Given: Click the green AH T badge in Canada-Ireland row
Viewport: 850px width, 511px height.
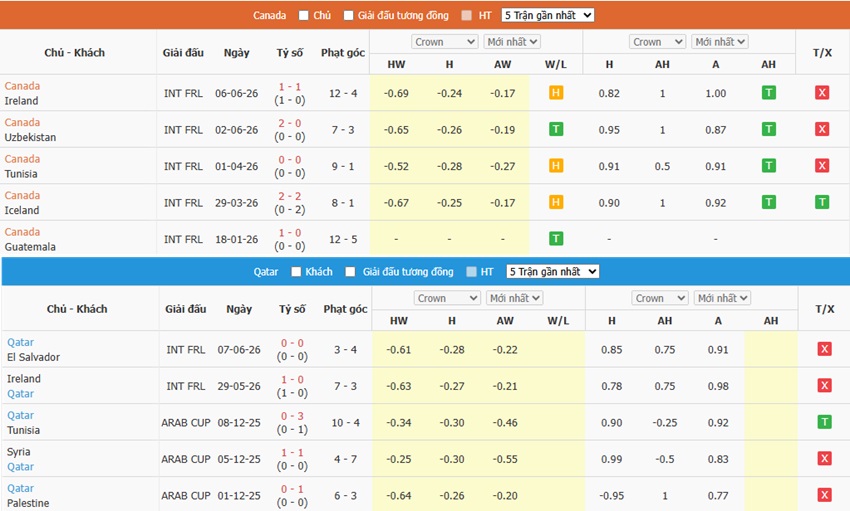Looking at the screenshot, I should [x=768, y=93].
